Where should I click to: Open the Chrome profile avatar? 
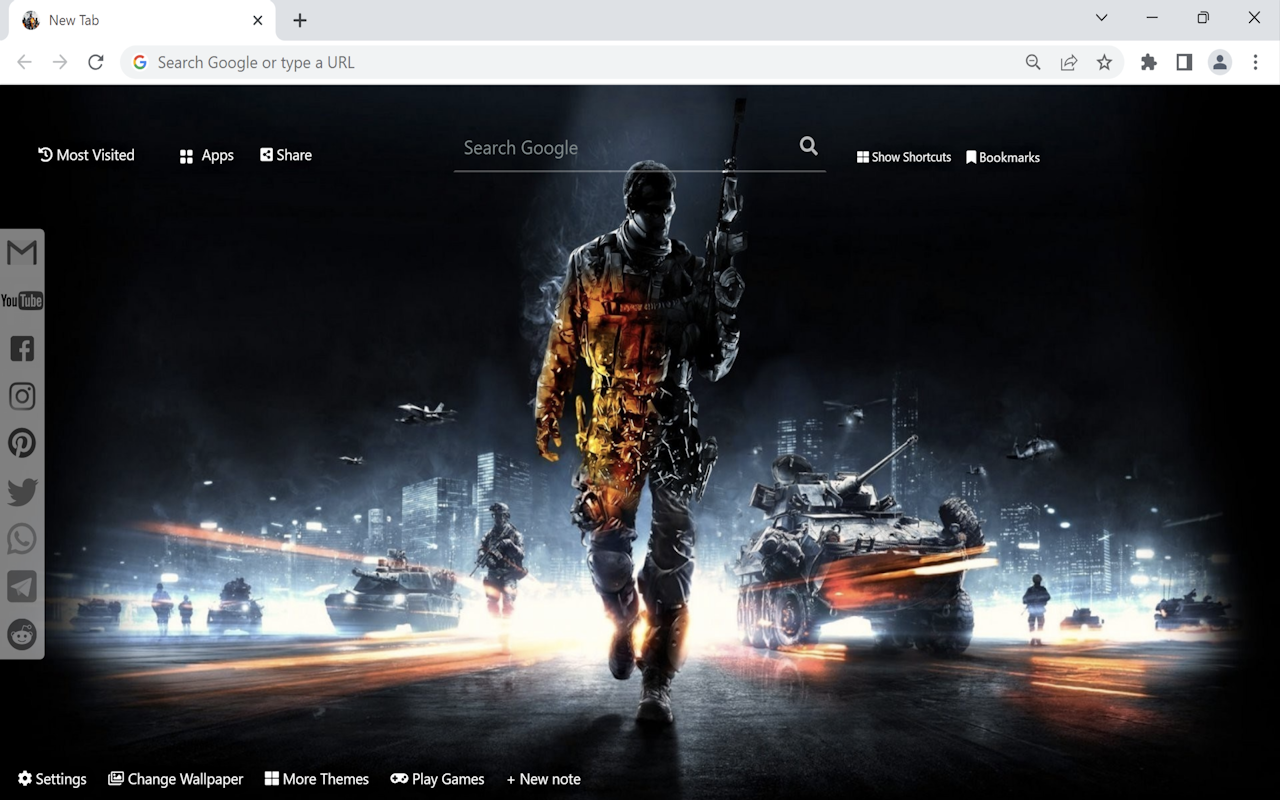(x=1220, y=63)
